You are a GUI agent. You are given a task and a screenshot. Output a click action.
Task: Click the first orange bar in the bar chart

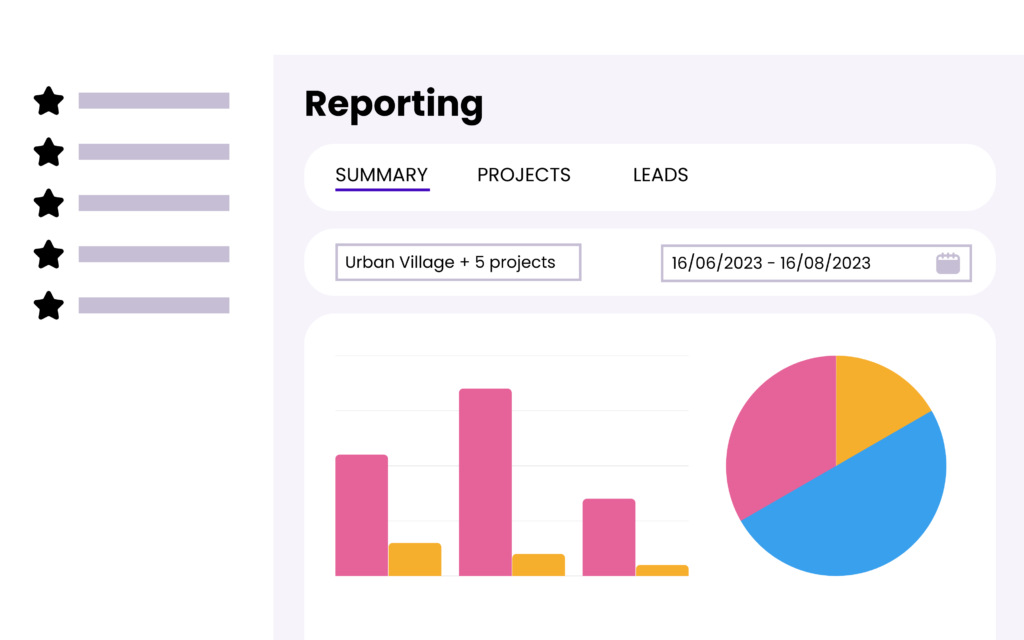pyautogui.click(x=414, y=559)
